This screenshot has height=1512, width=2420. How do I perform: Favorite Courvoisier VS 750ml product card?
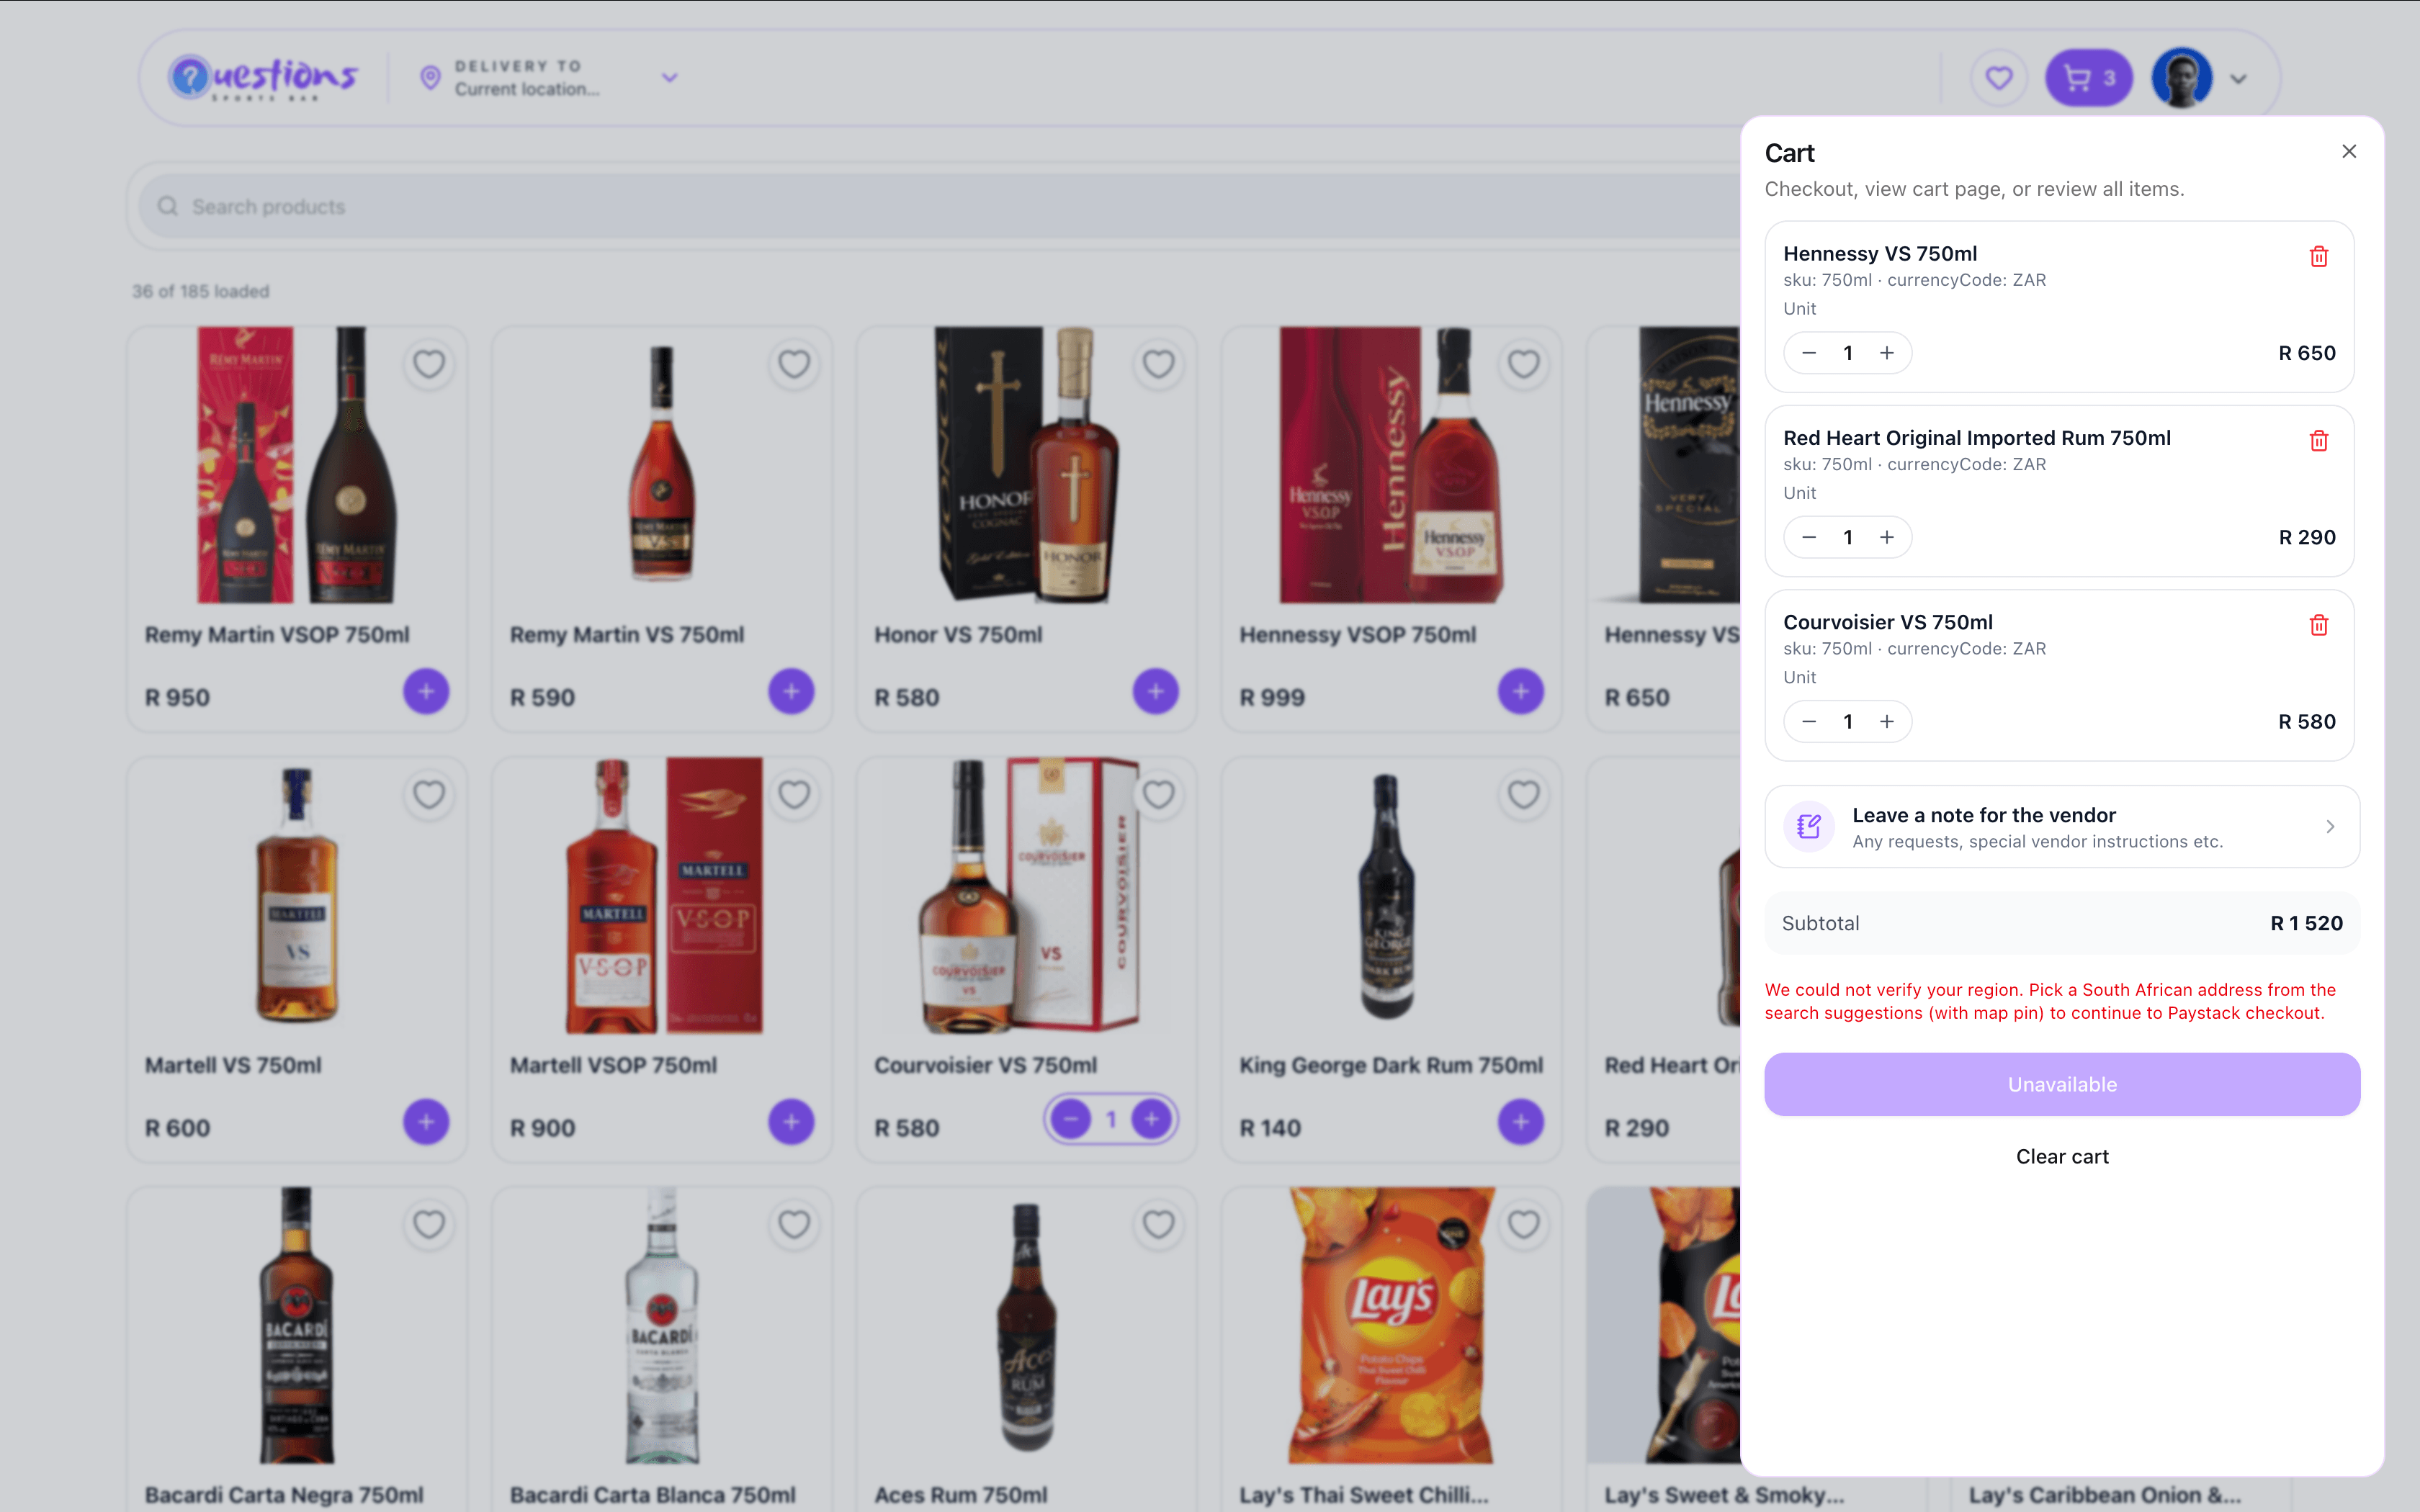point(1158,795)
